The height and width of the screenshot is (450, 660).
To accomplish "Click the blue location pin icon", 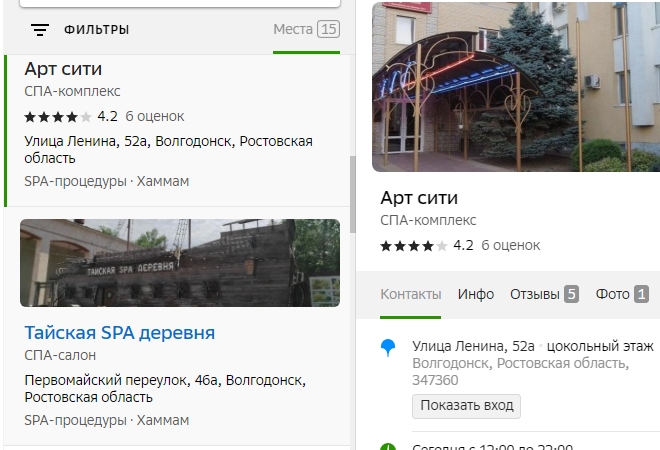I will click(x=388, y=348).
